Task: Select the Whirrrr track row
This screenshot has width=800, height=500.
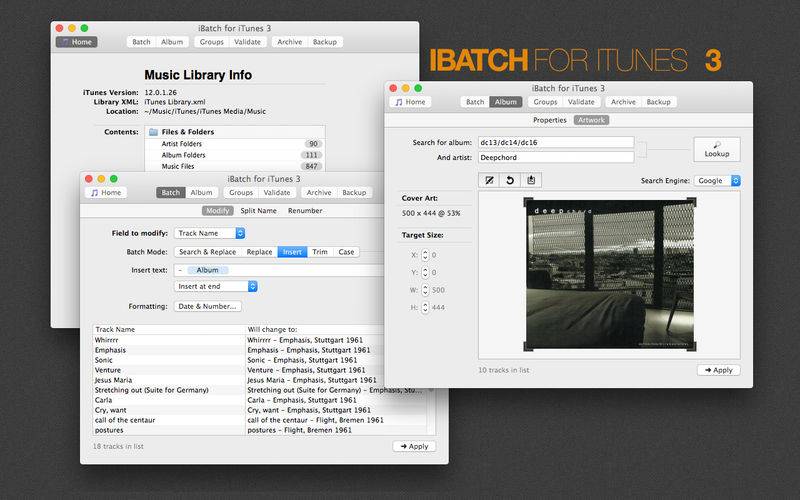Action: click(x=259, y=340)
